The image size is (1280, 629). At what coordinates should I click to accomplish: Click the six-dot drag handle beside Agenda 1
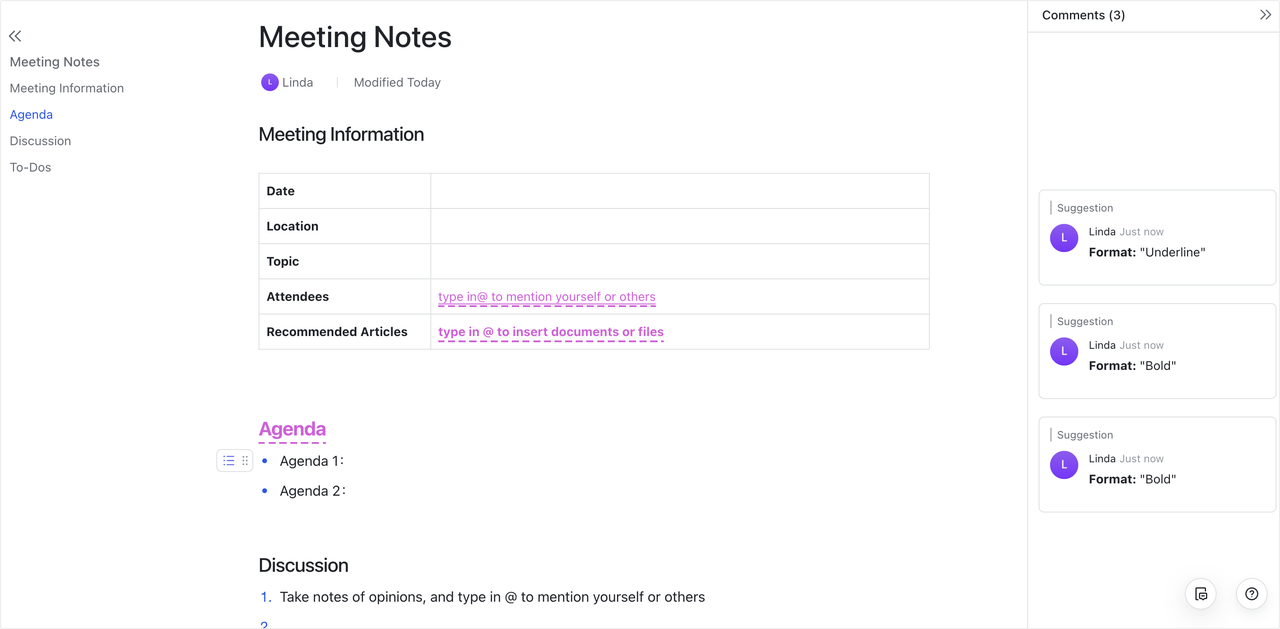[x=243, y=460]
